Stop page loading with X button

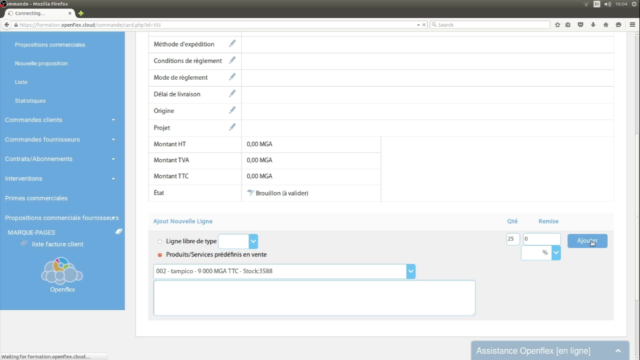click(424, 25)
